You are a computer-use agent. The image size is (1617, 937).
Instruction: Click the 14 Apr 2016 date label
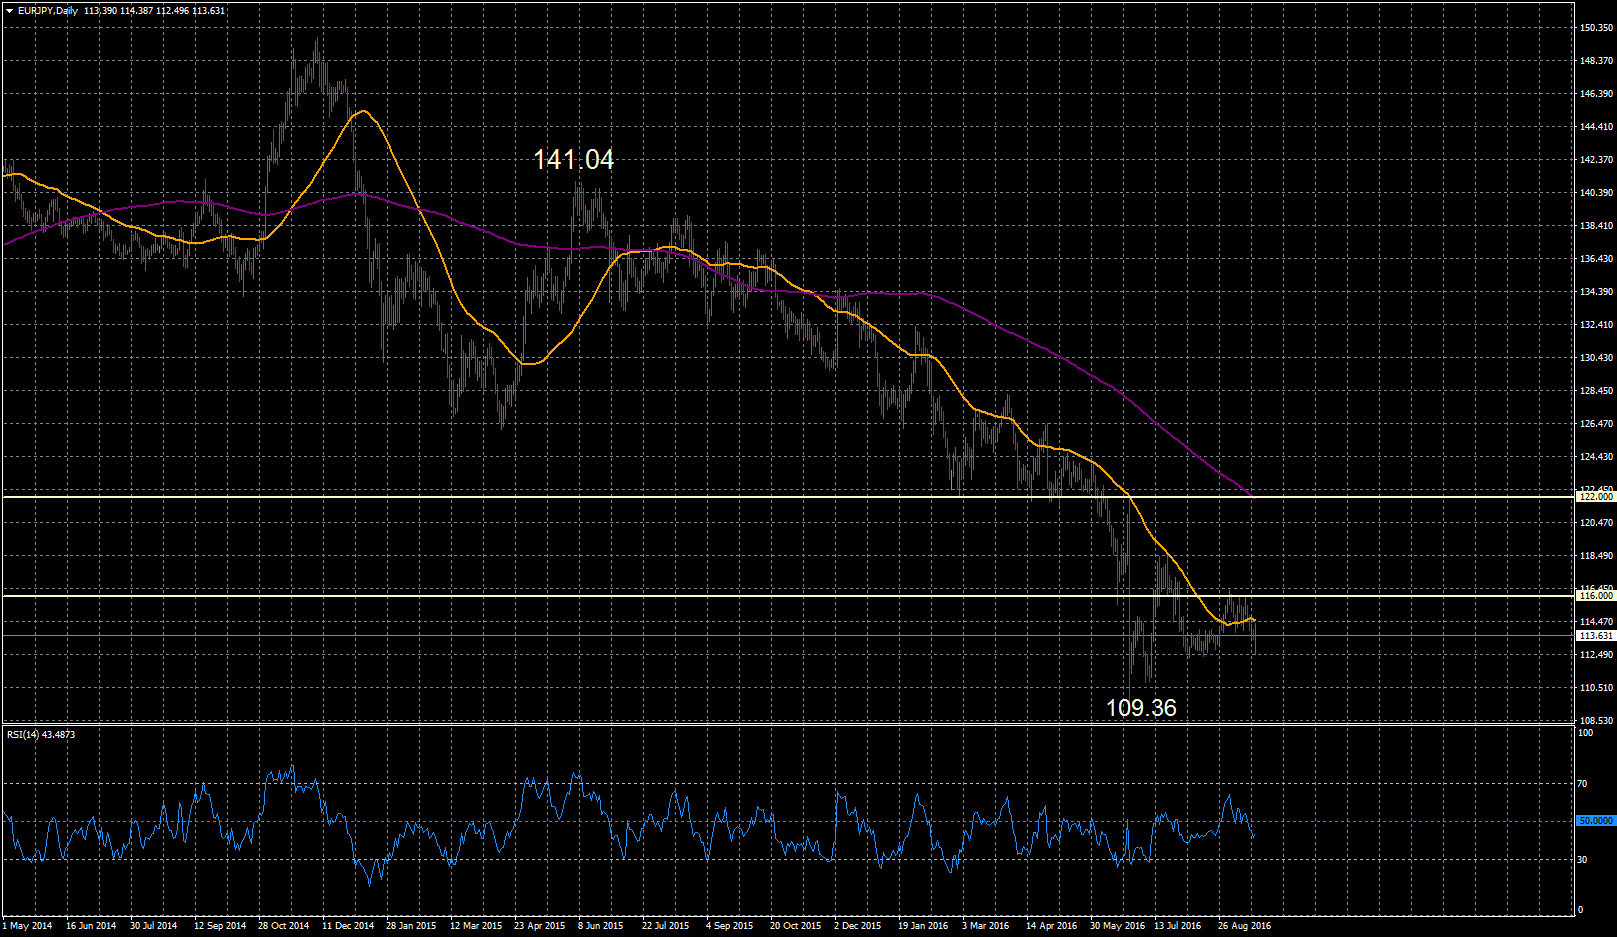[x=1051, y=926]
